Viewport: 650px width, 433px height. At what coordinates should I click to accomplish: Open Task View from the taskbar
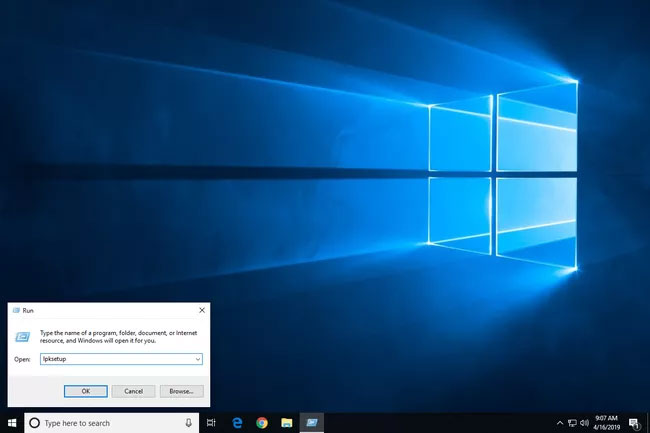(211, 423)
